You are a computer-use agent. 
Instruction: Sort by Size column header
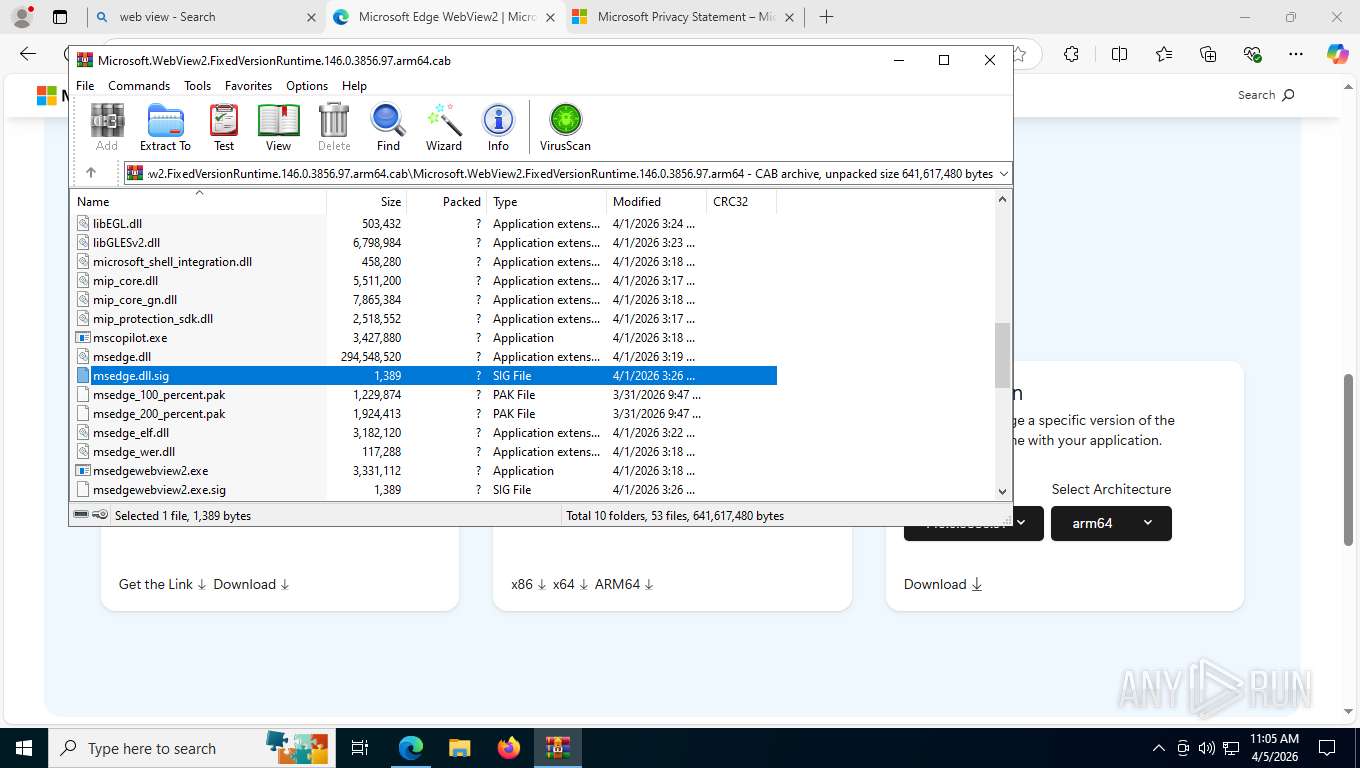367,202
